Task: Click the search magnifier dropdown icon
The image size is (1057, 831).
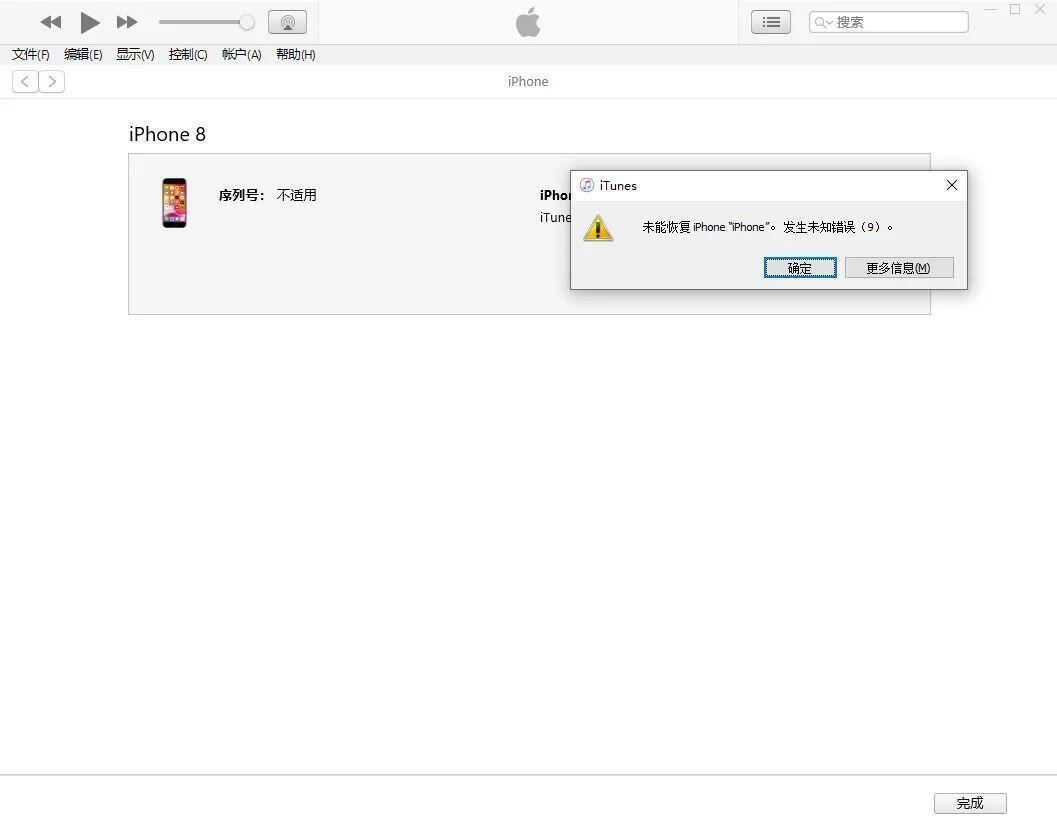Action: 823,23
